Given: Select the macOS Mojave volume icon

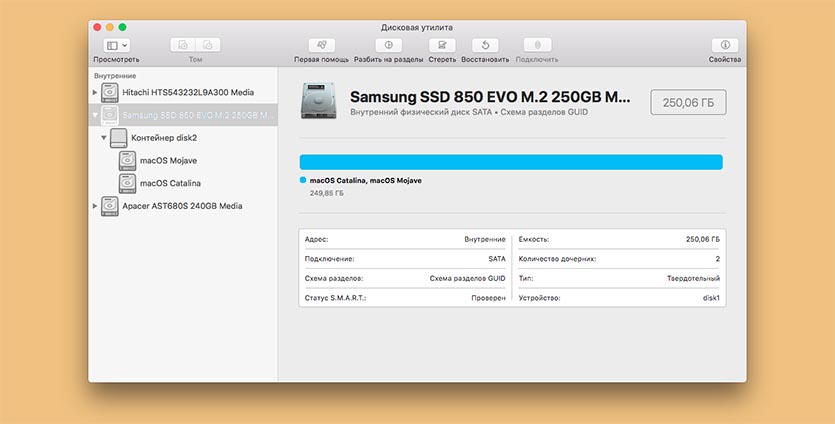Looking at the screenshot, I should click(x=127, y=161).
